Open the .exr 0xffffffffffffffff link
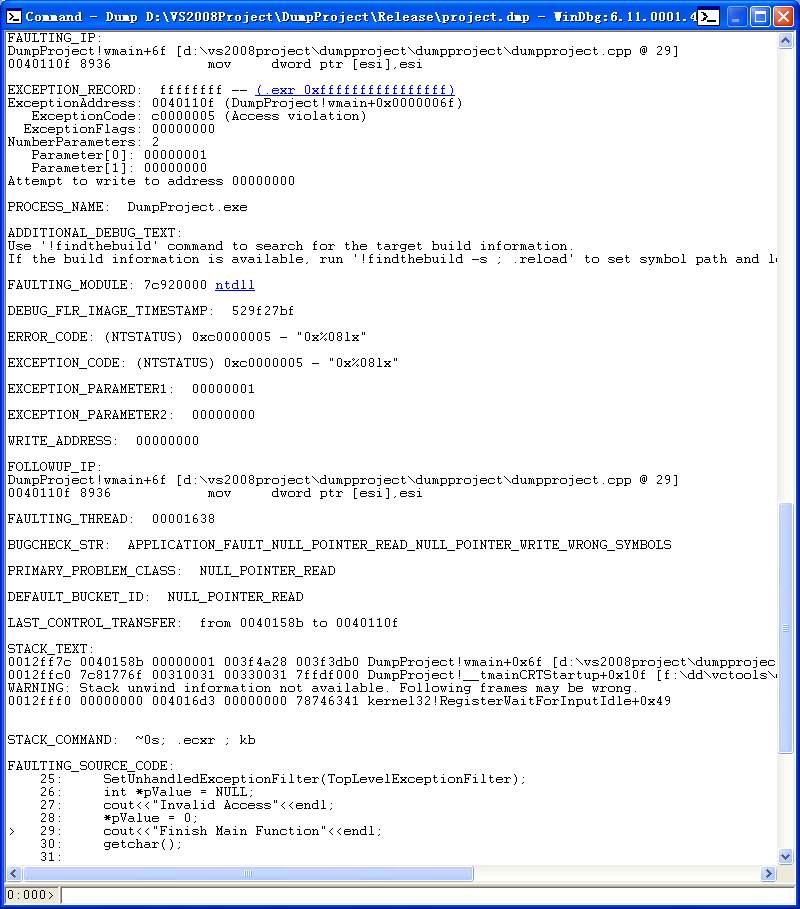Image resolution: width=800 pixels, height=909 pixels. click(x=355, y=90)
